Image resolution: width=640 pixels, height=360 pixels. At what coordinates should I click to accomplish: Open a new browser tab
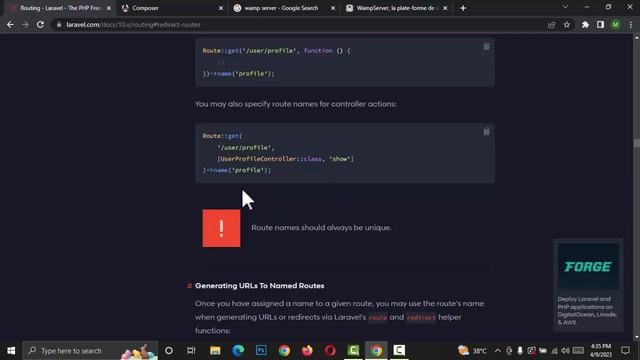pyautogui.click(x=463, y=8)
